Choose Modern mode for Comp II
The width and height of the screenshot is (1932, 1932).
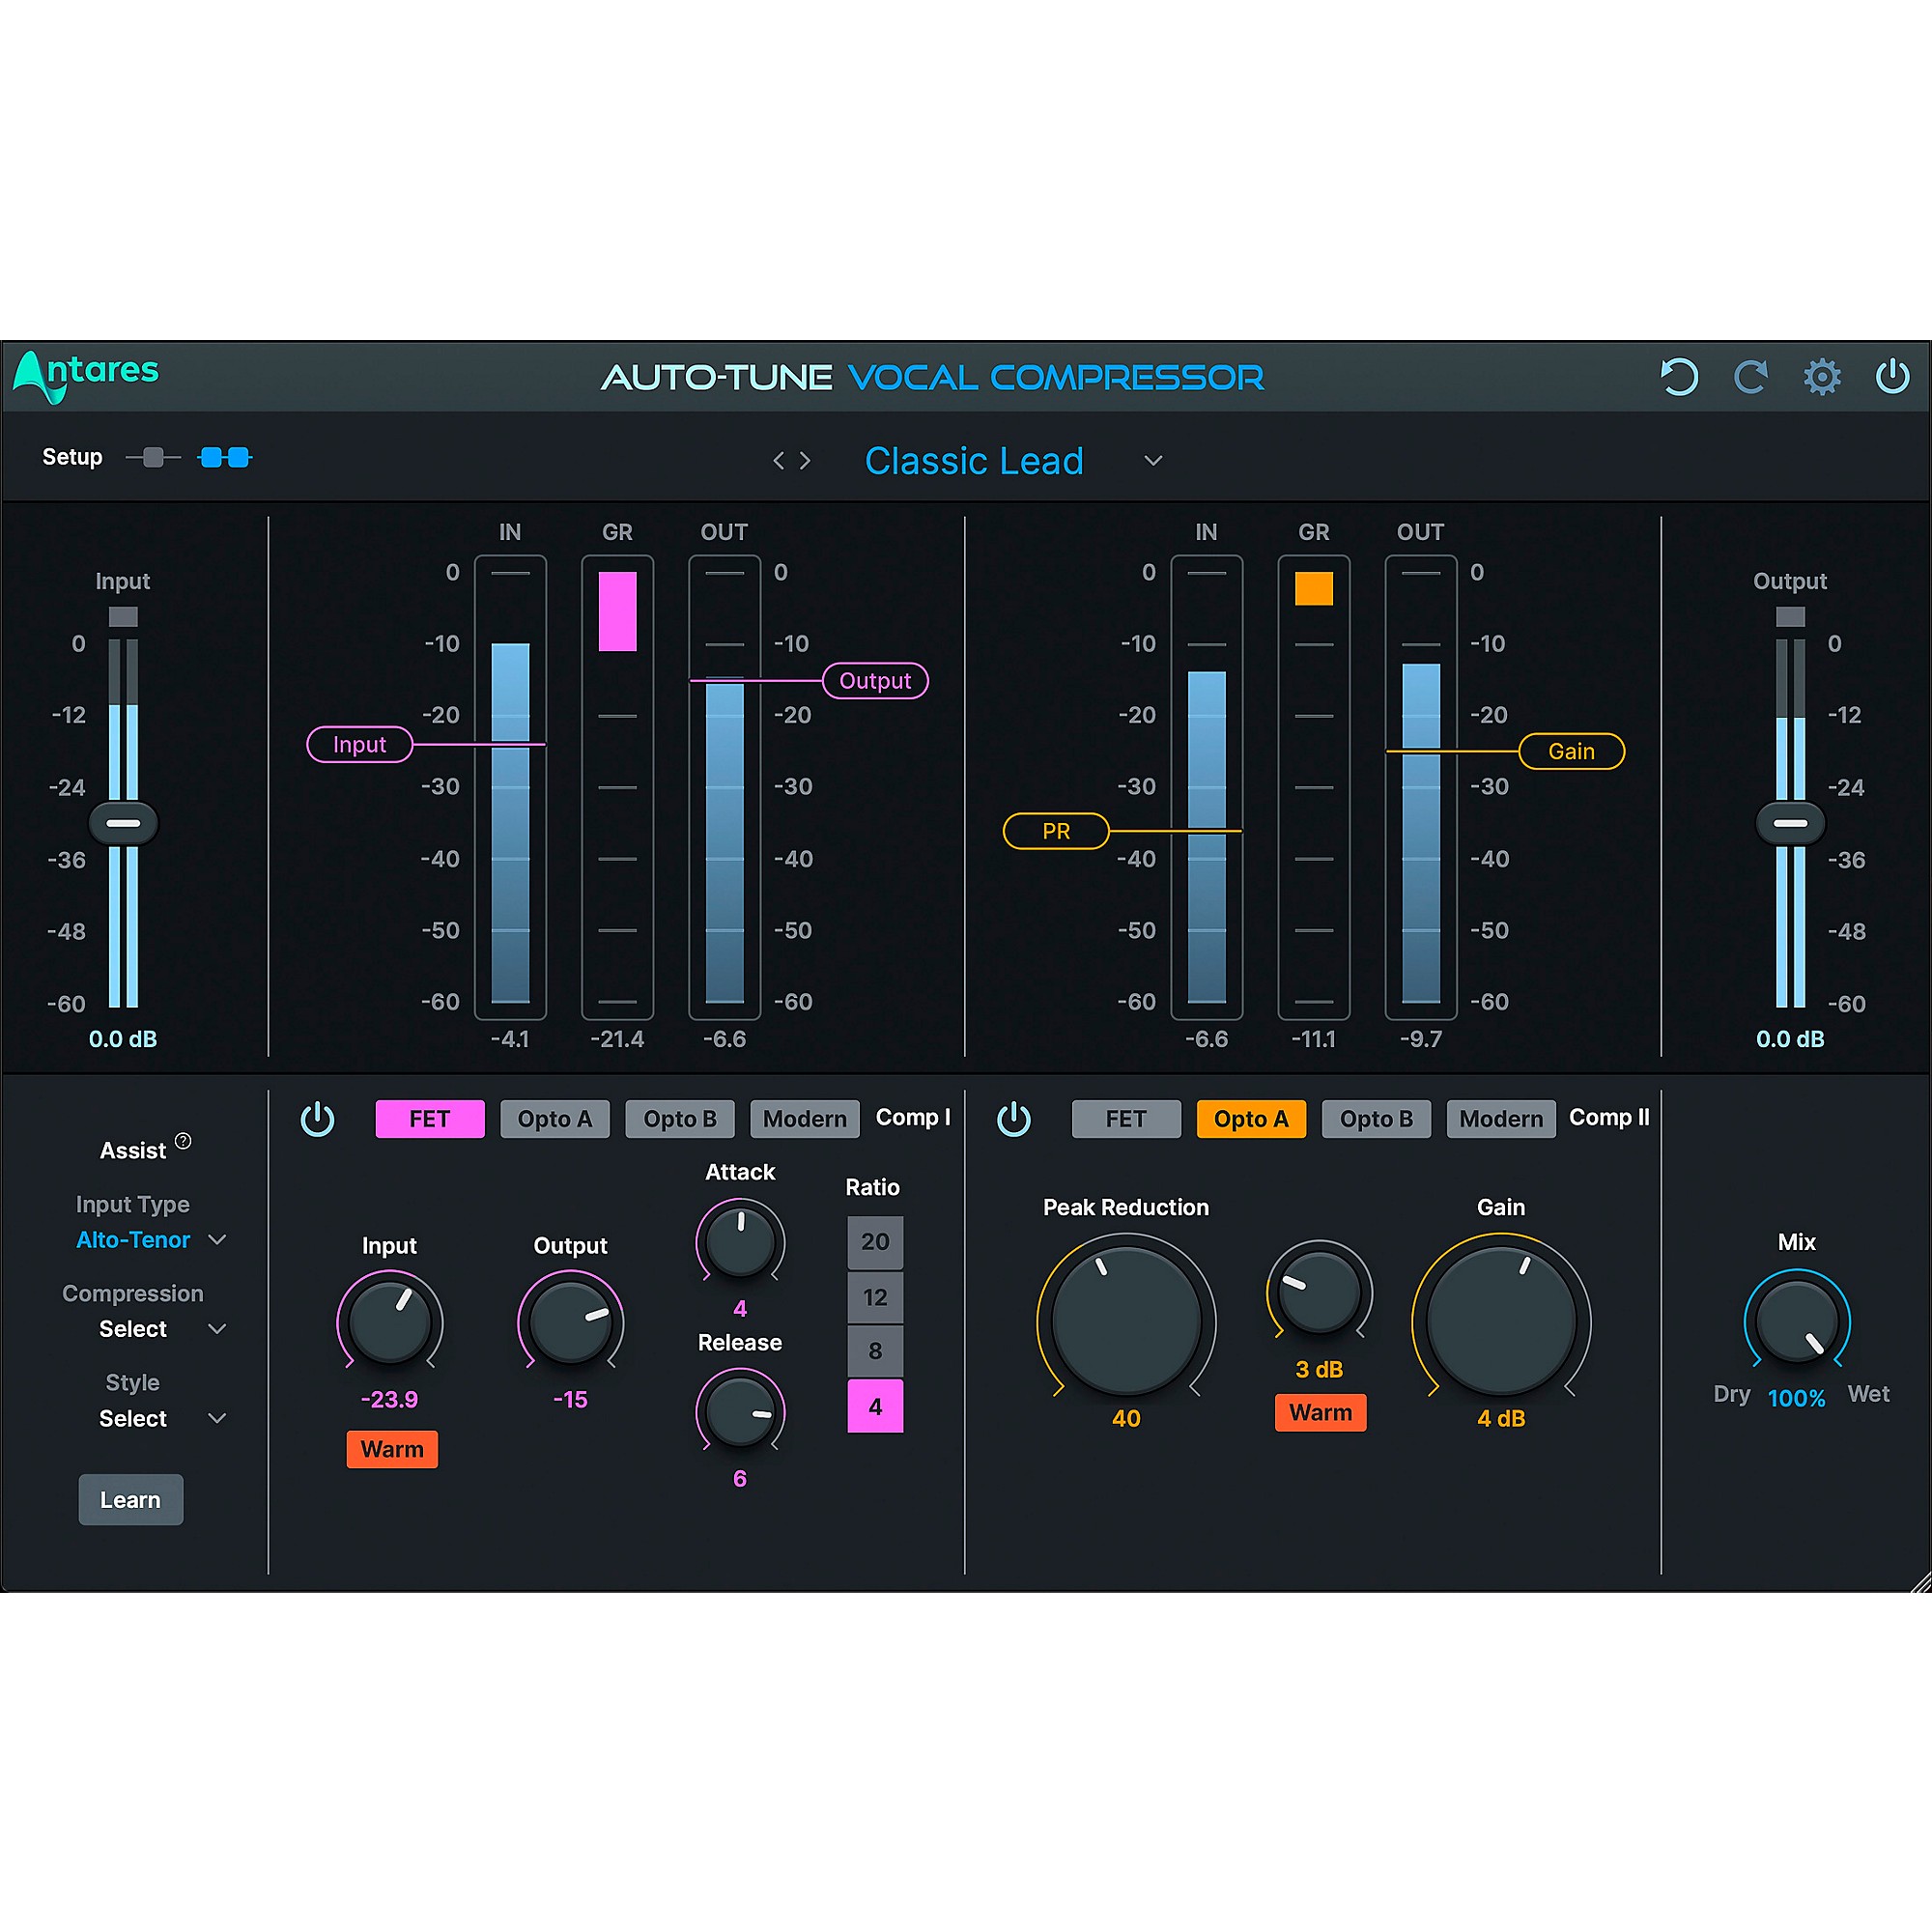pyautogui.click(x=1501, y=1119)
